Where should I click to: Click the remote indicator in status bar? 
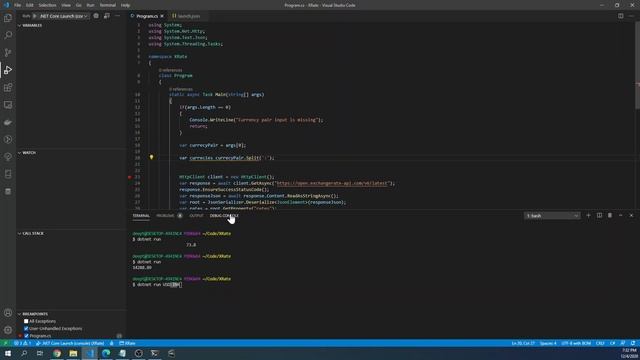click(5, 343)
